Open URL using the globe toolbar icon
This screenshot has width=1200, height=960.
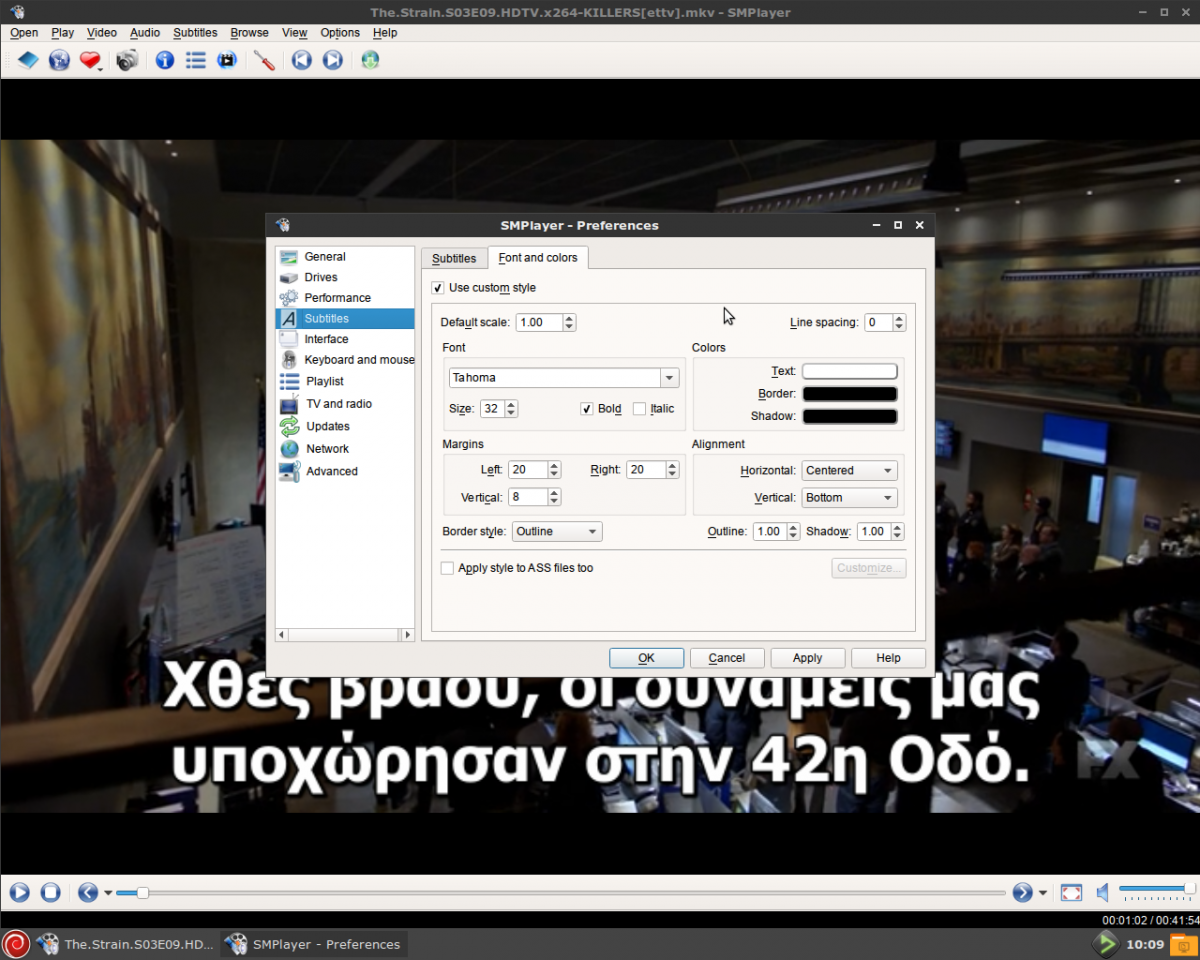[x=59, y=60]
